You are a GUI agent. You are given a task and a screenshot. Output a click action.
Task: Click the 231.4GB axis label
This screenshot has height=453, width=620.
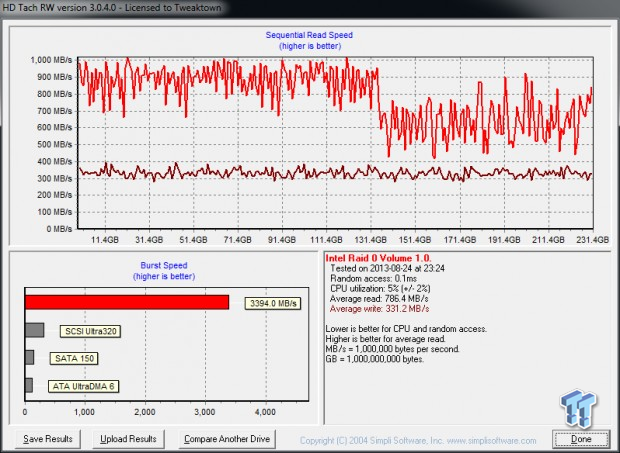pyautogui.click(x=592, y=240)
